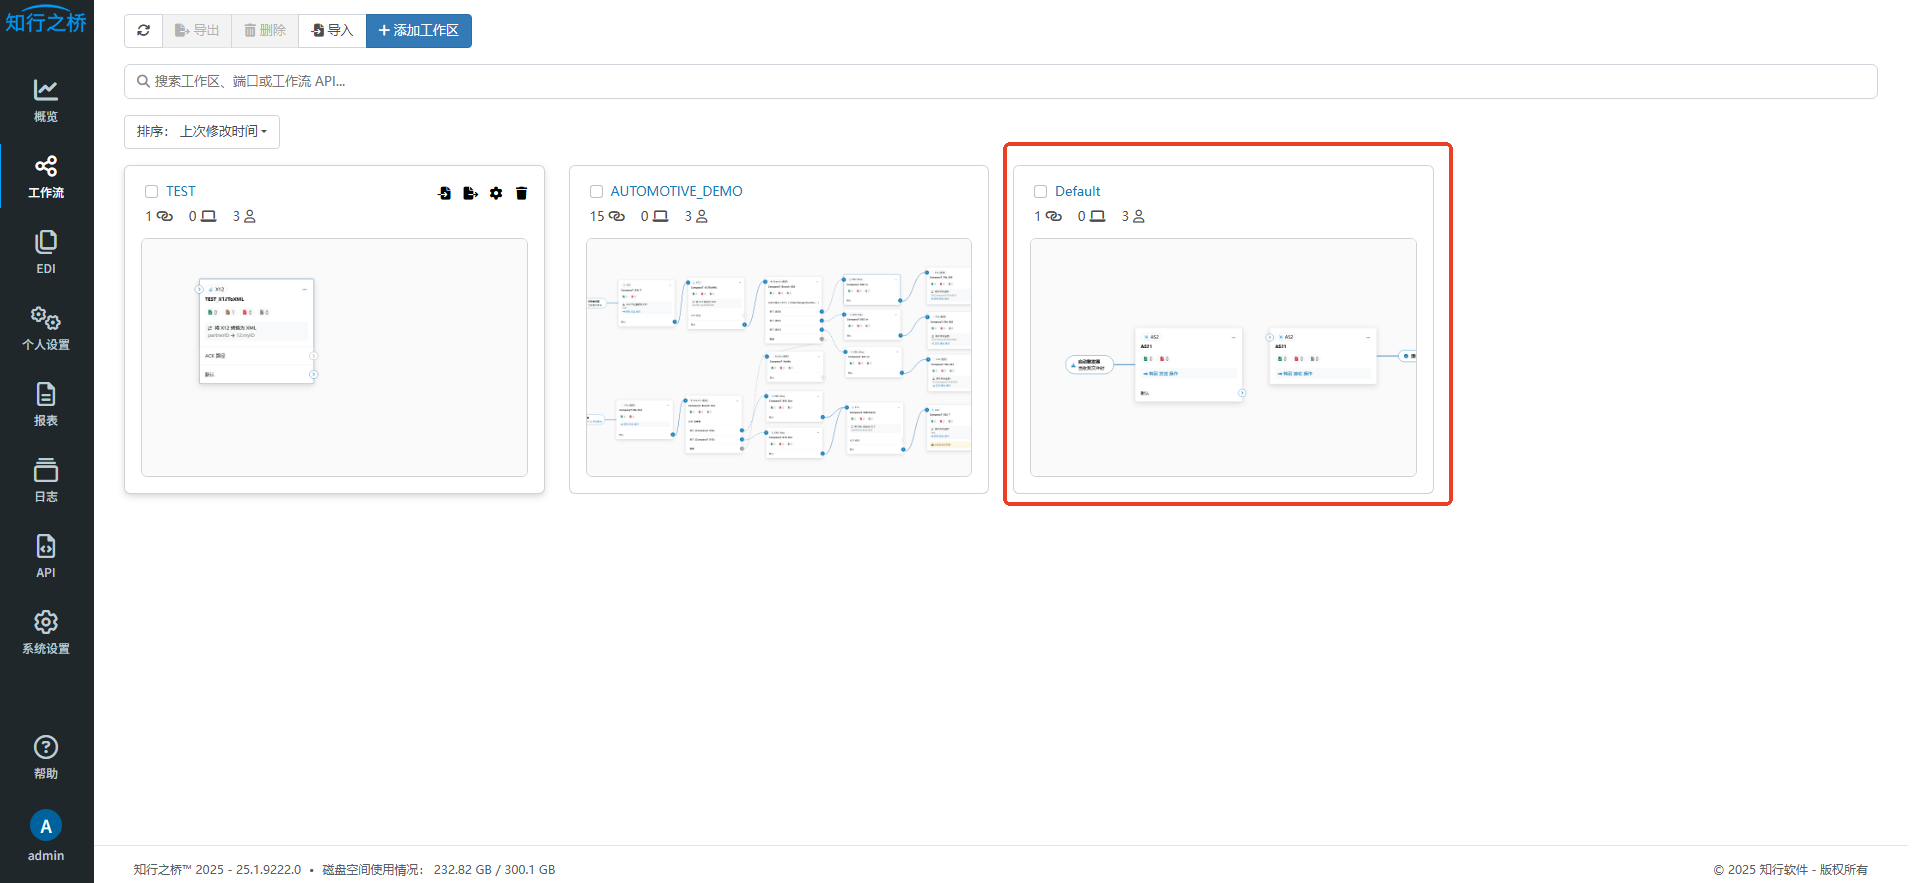Open the API section in sidebar
1913x883 pixels.
46,556
